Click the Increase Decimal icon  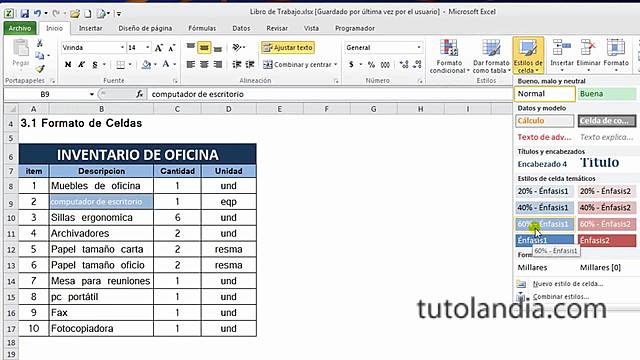[404, 64]
